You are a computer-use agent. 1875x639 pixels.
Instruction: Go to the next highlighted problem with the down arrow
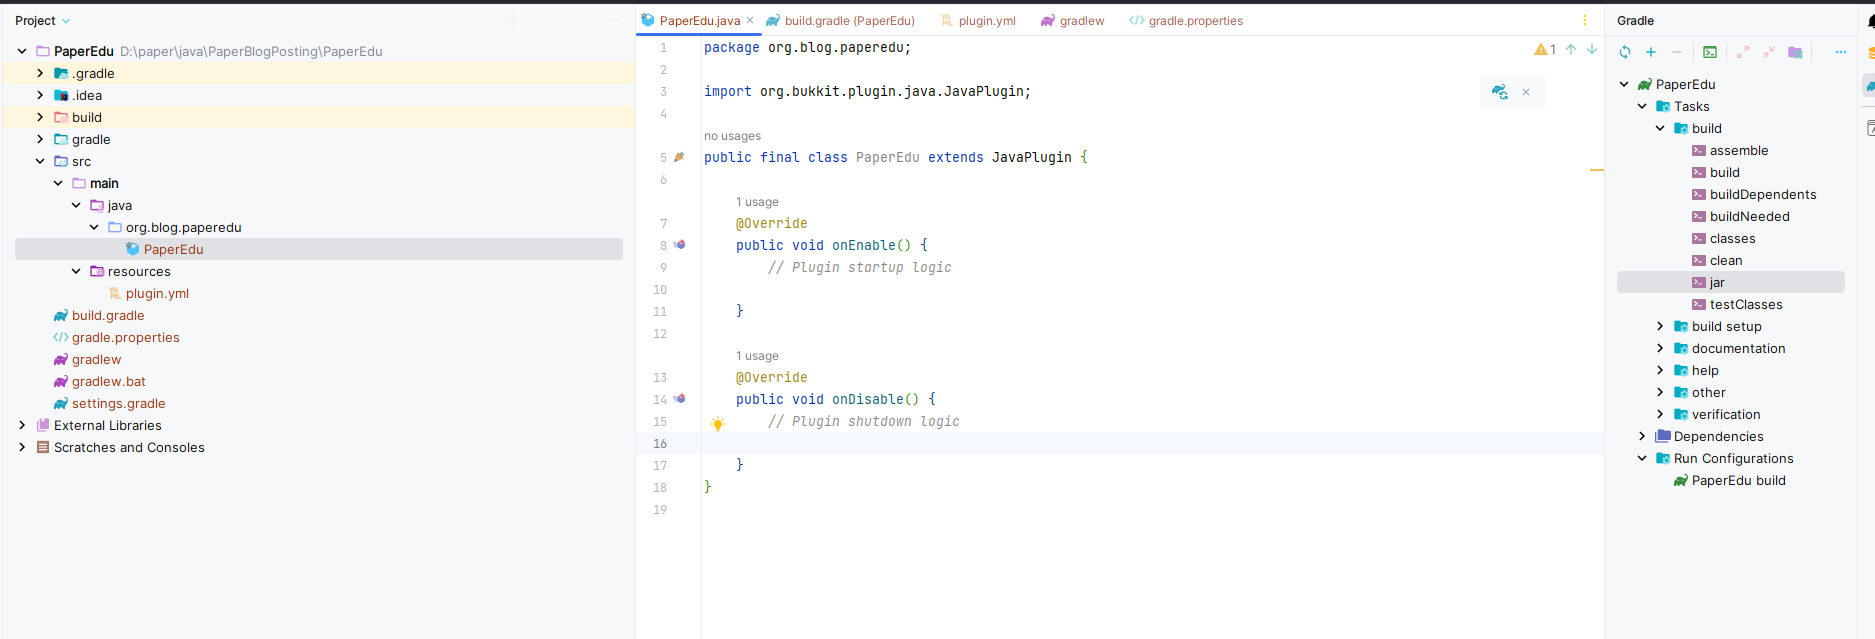[x=1592, y=49]
